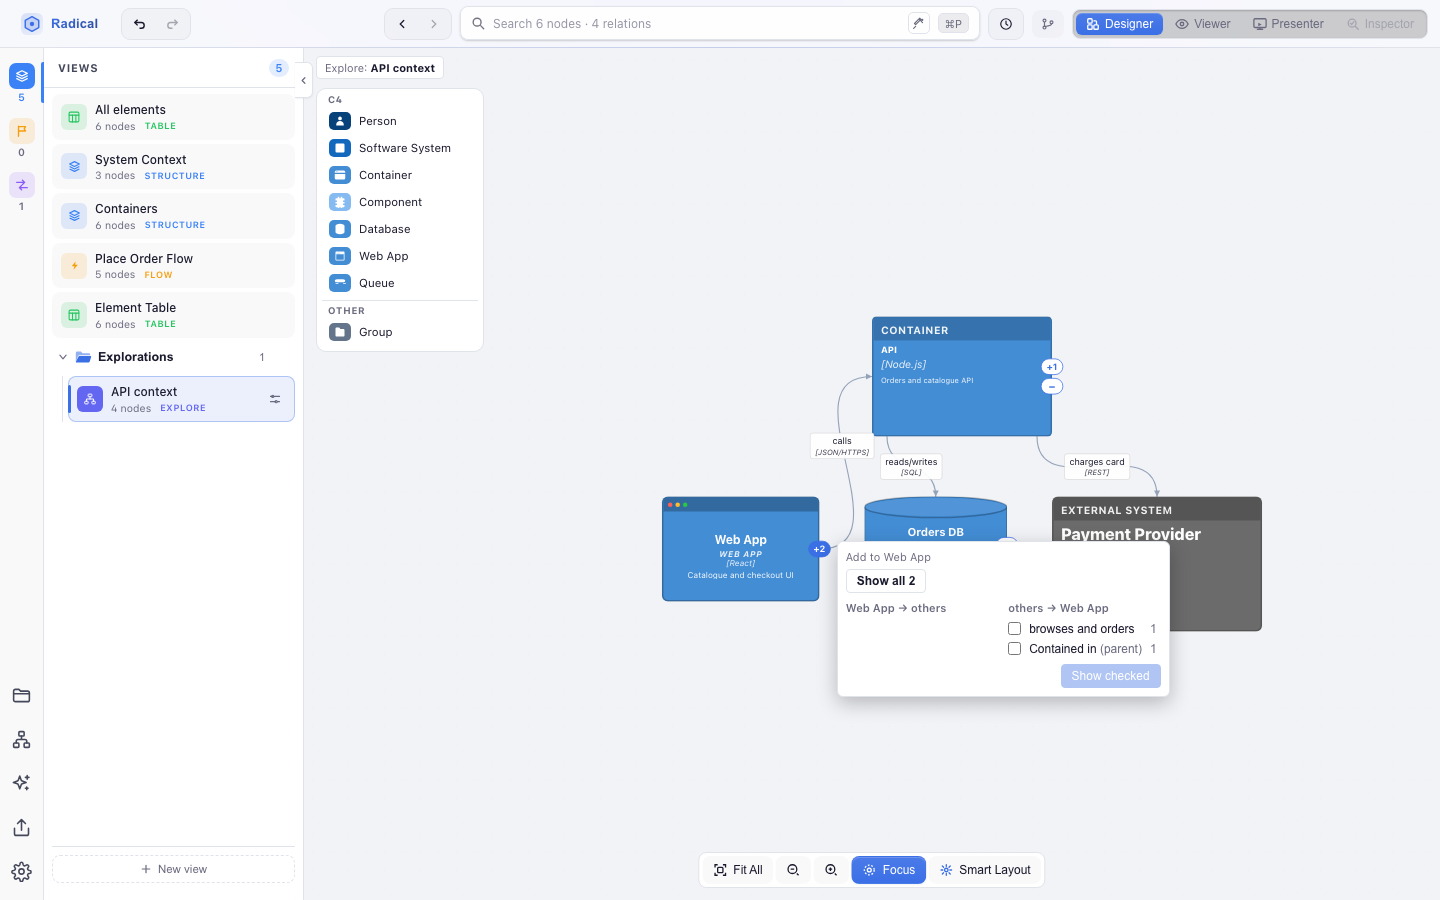Switch to Presenter mode

coord(1289,24)
